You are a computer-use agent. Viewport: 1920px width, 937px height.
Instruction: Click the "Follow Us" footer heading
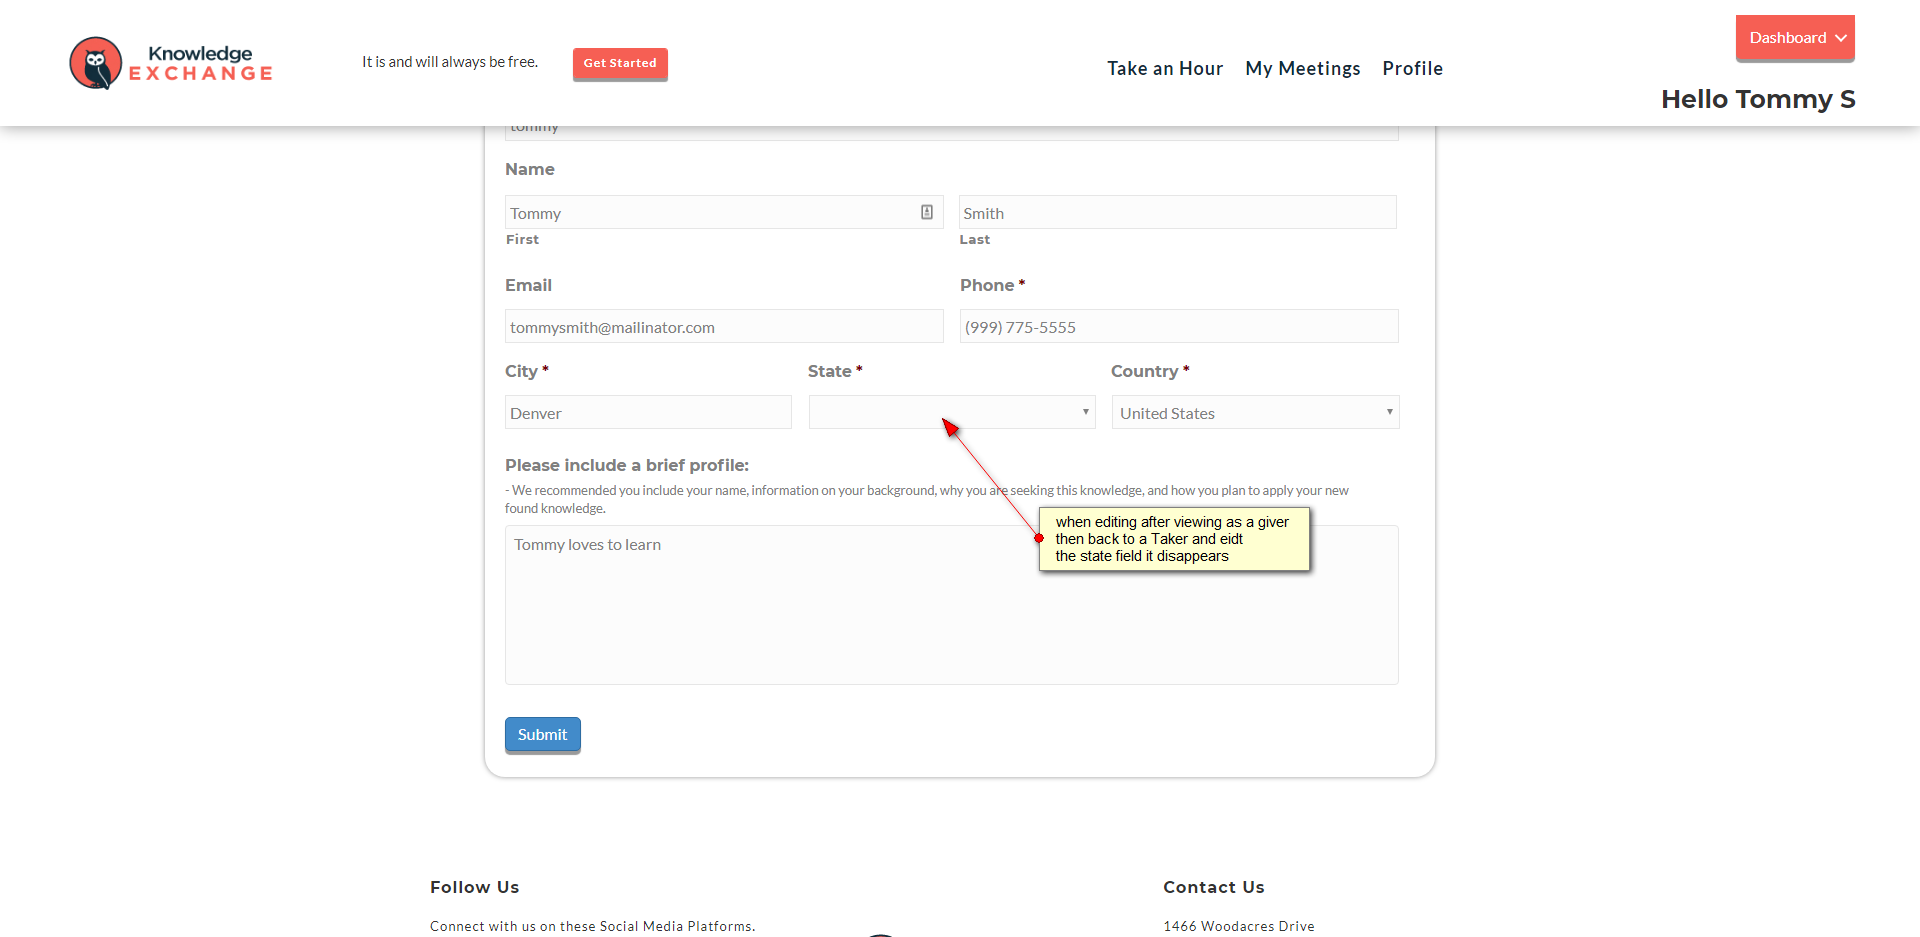point(475,887)
